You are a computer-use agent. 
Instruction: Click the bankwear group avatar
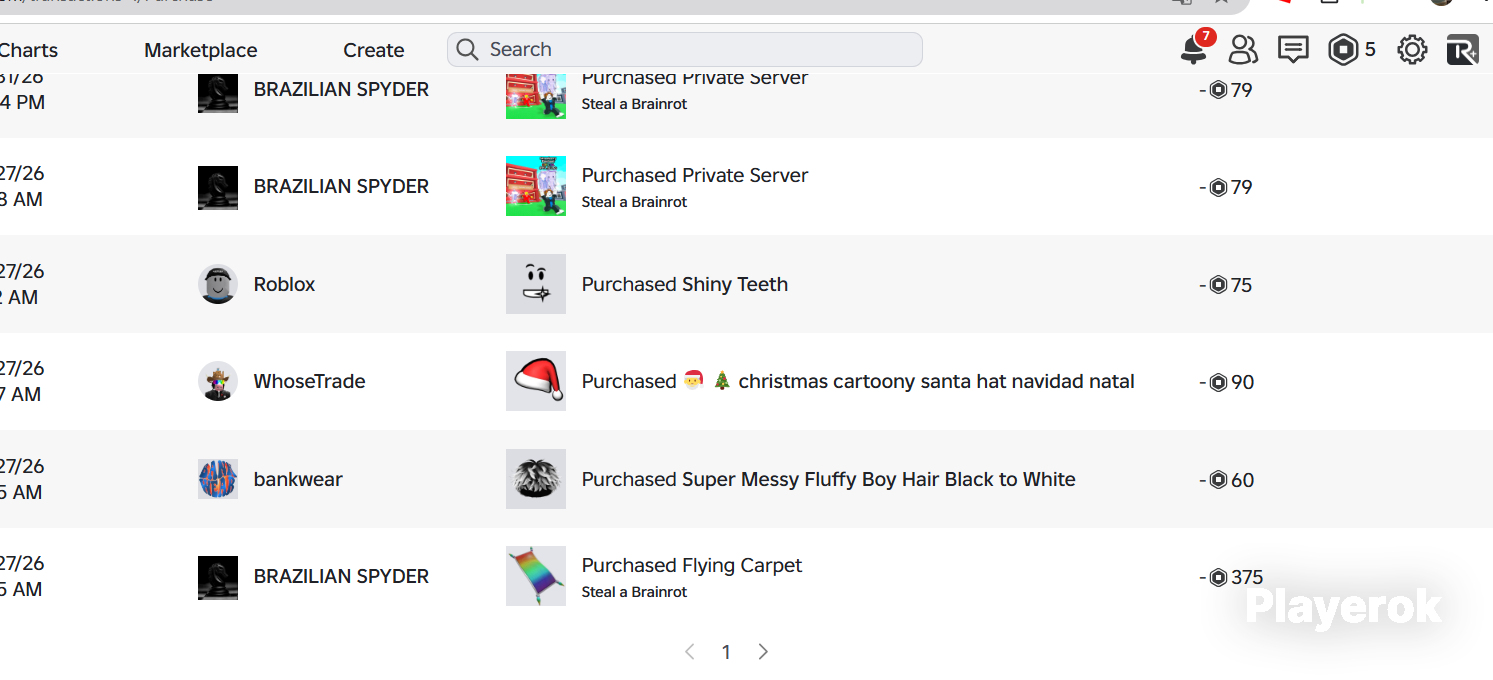[x=218, y=479]
